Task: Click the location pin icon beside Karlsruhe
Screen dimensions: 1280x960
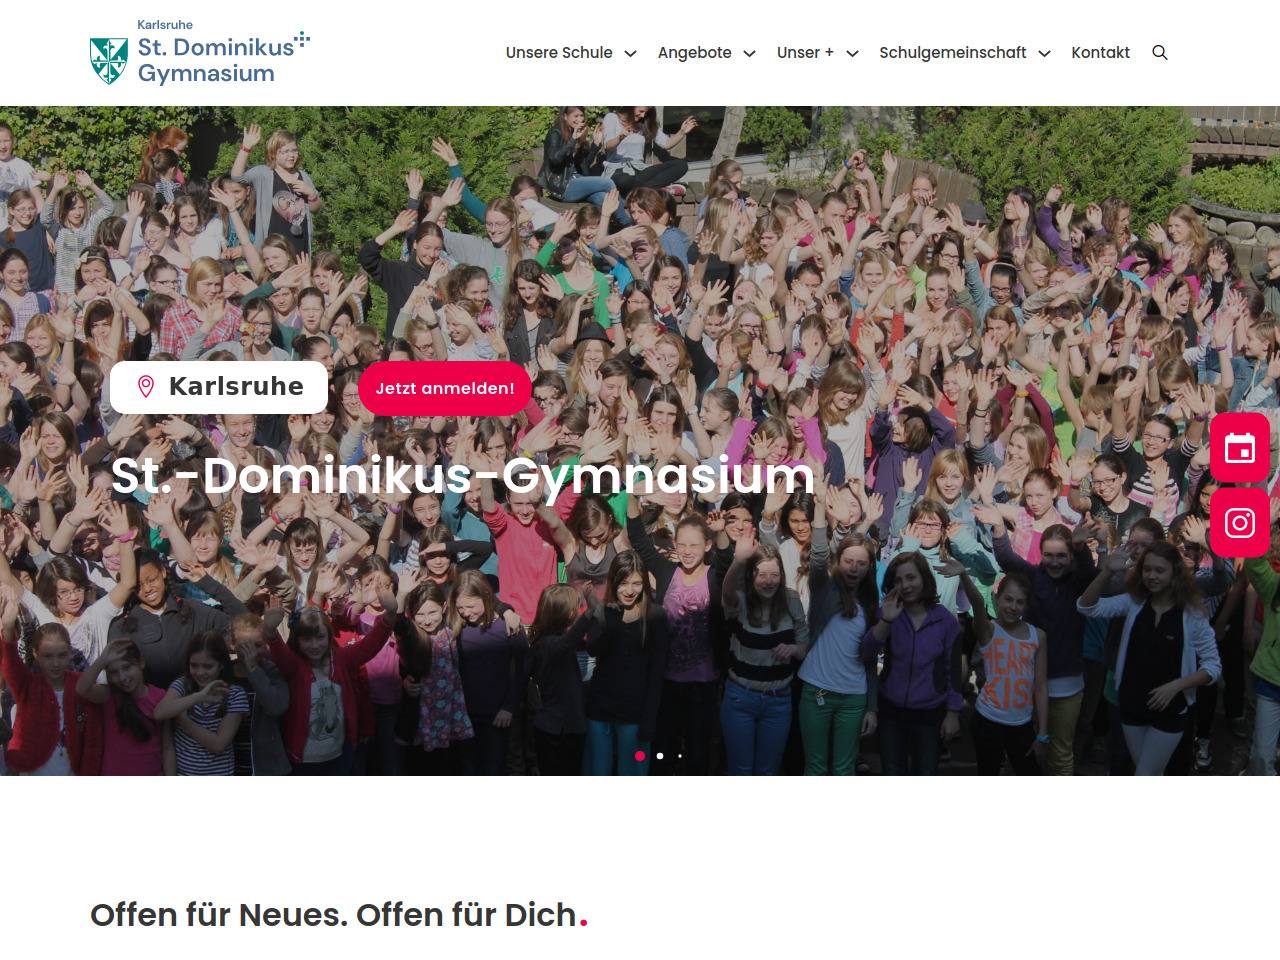Action: pos(146,387)
